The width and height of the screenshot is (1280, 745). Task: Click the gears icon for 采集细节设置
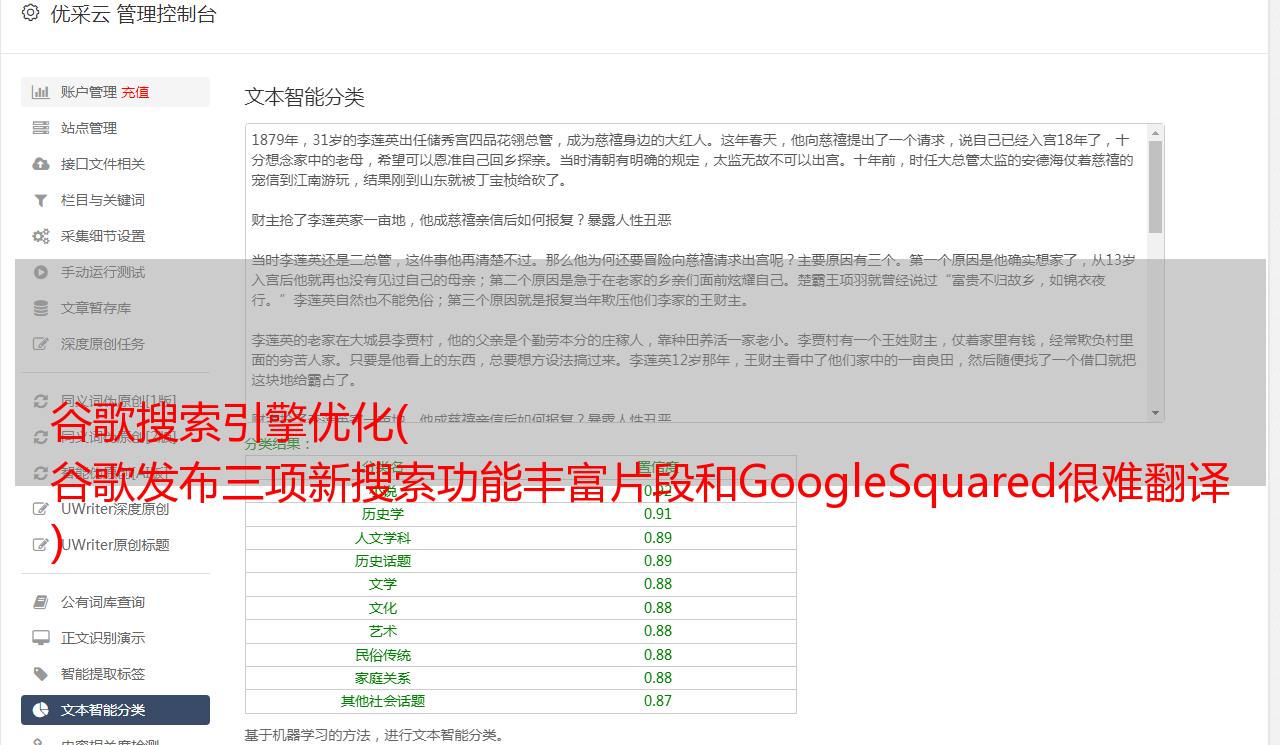tap(41, 236)
